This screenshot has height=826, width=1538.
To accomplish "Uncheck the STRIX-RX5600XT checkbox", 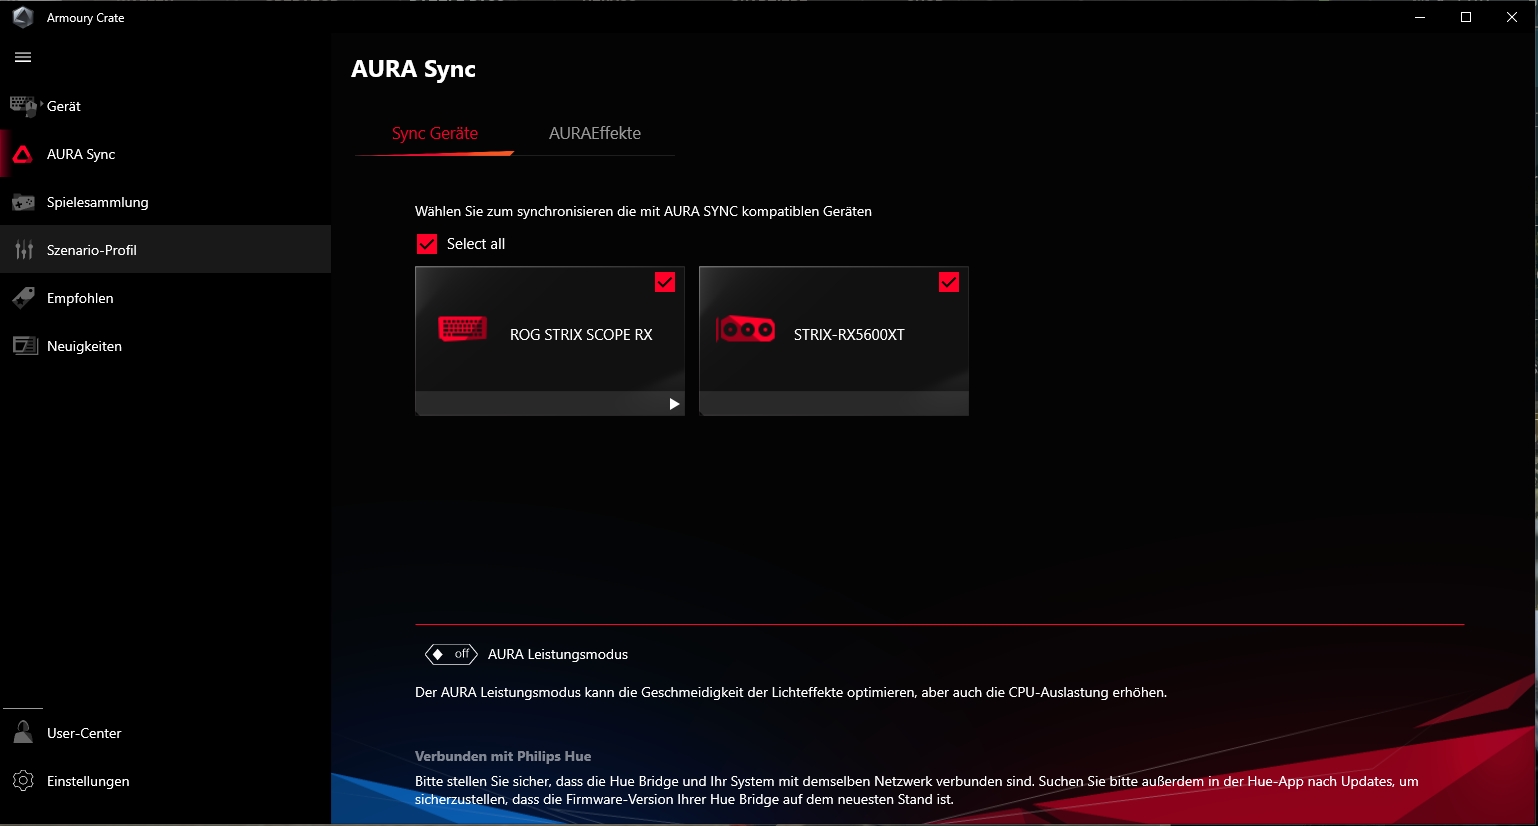I will pyautogui.click(x=949, y=283).
